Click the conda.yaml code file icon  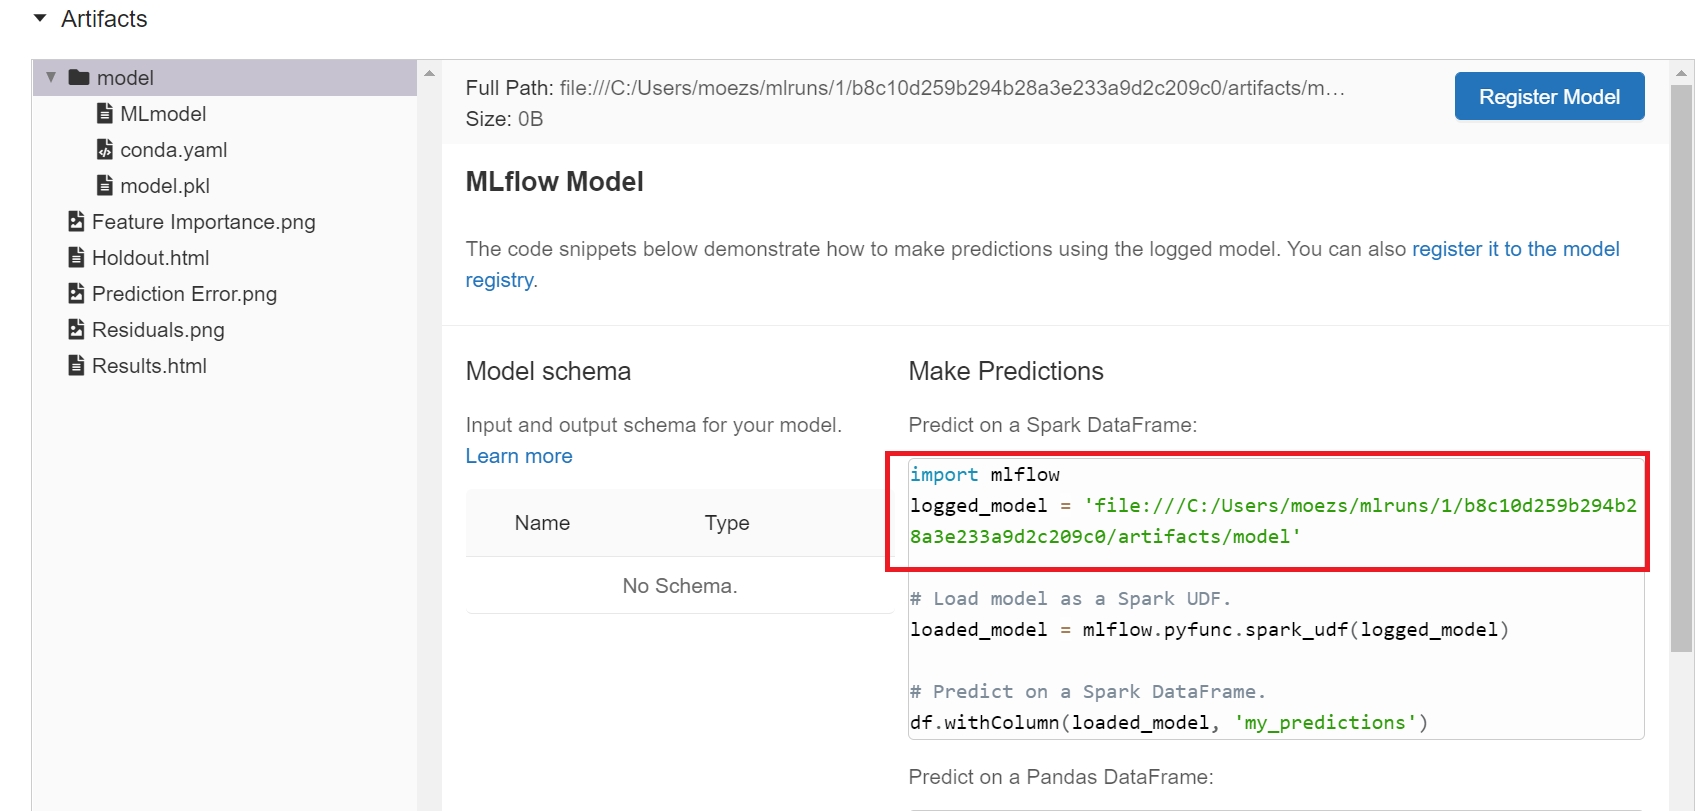point(104,150)
